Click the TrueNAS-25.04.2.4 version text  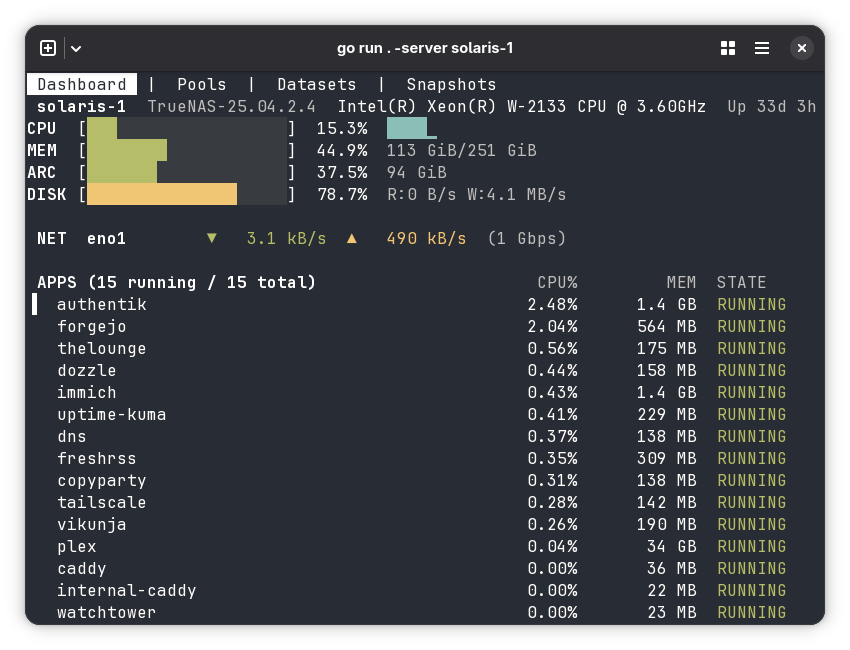pos(231,106)
